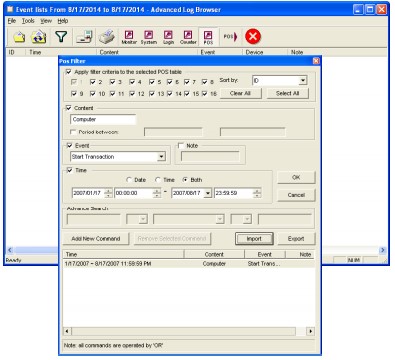Click the start date spinner arrows

[108, 193]
